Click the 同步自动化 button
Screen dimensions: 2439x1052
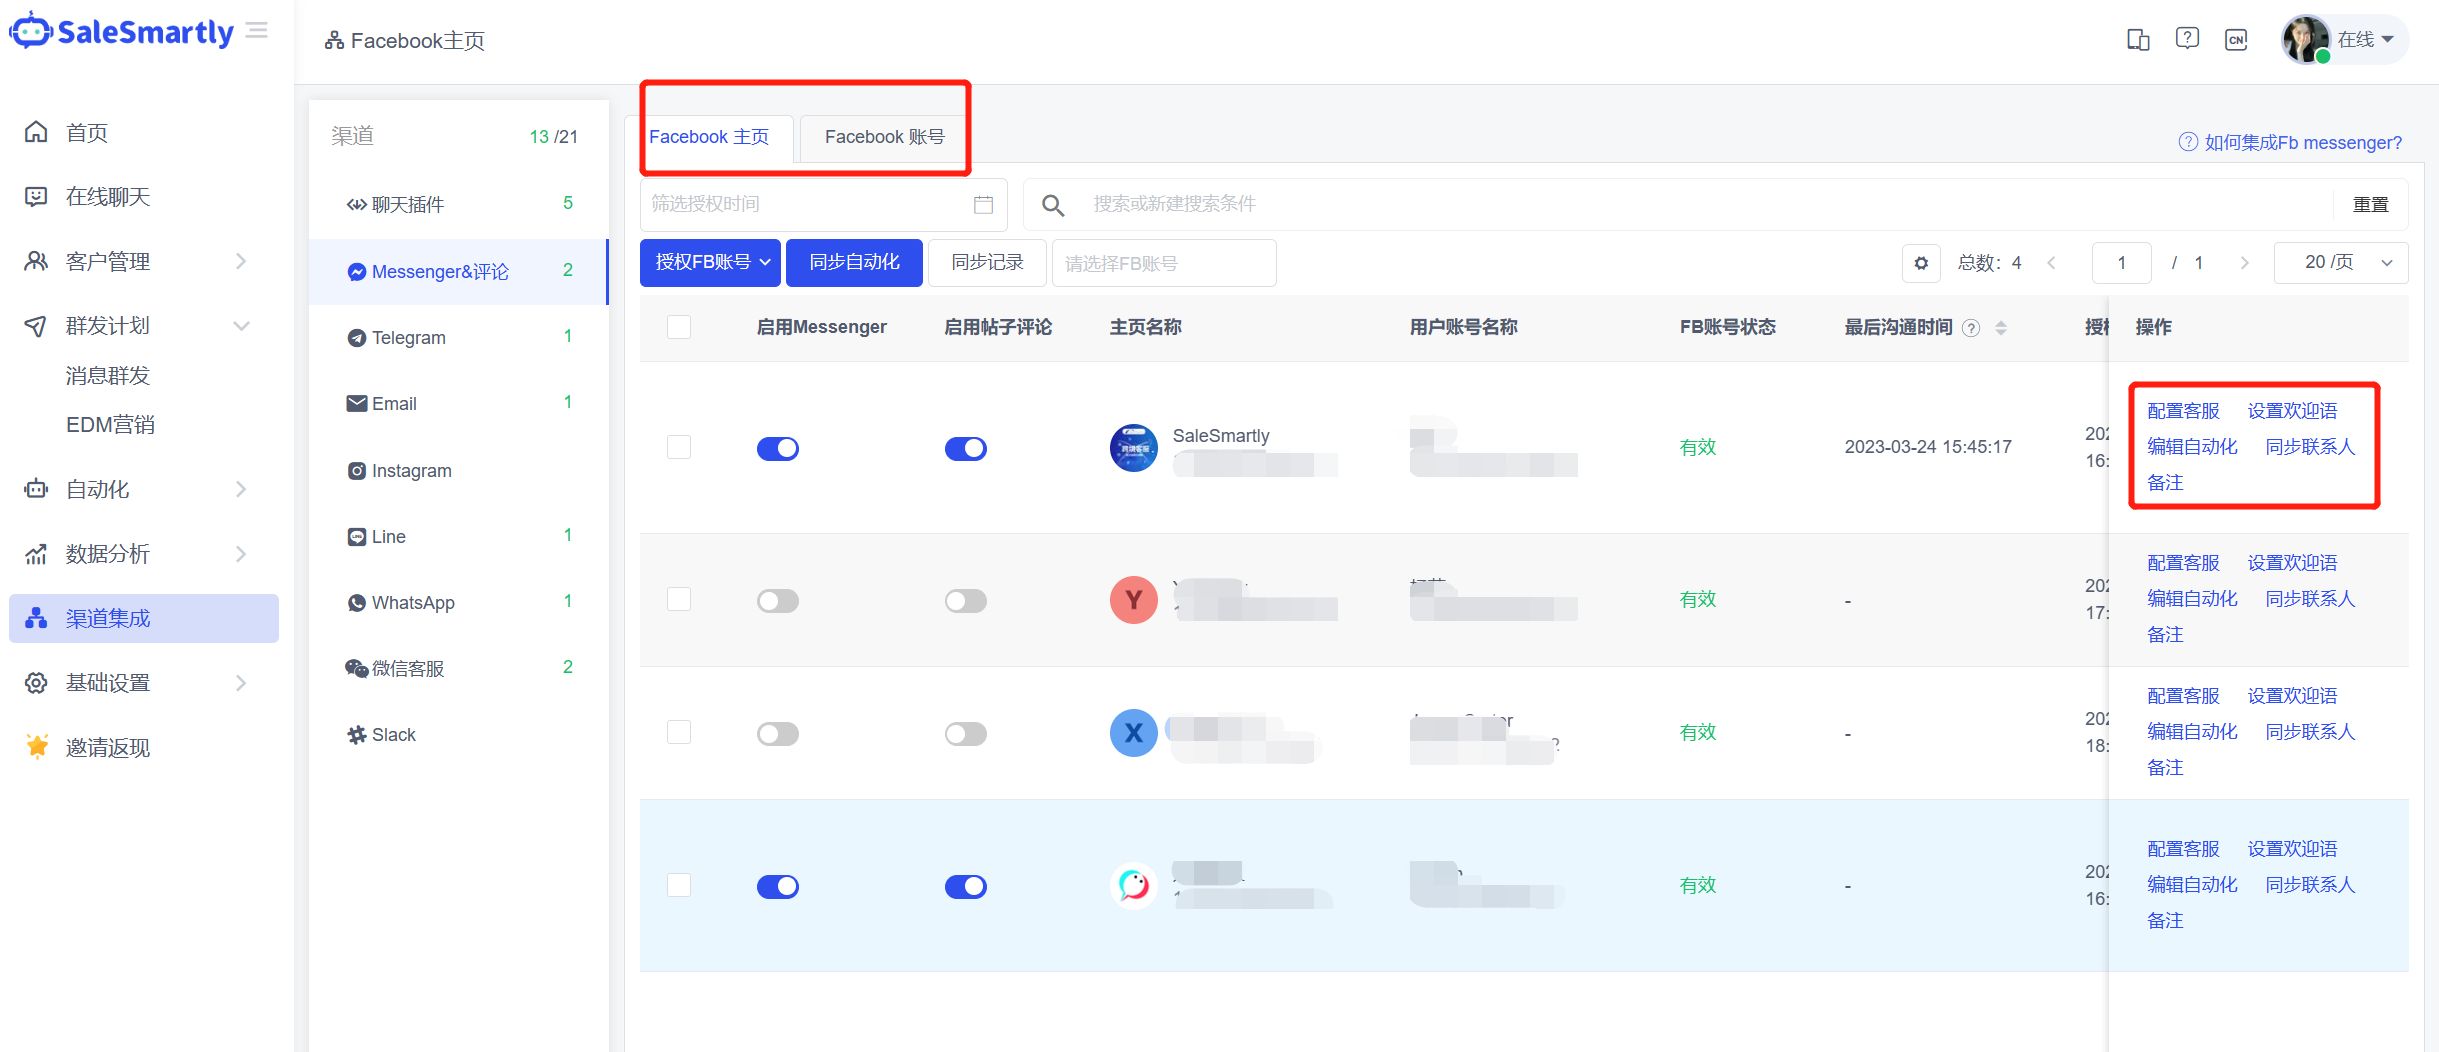point(854,262)
